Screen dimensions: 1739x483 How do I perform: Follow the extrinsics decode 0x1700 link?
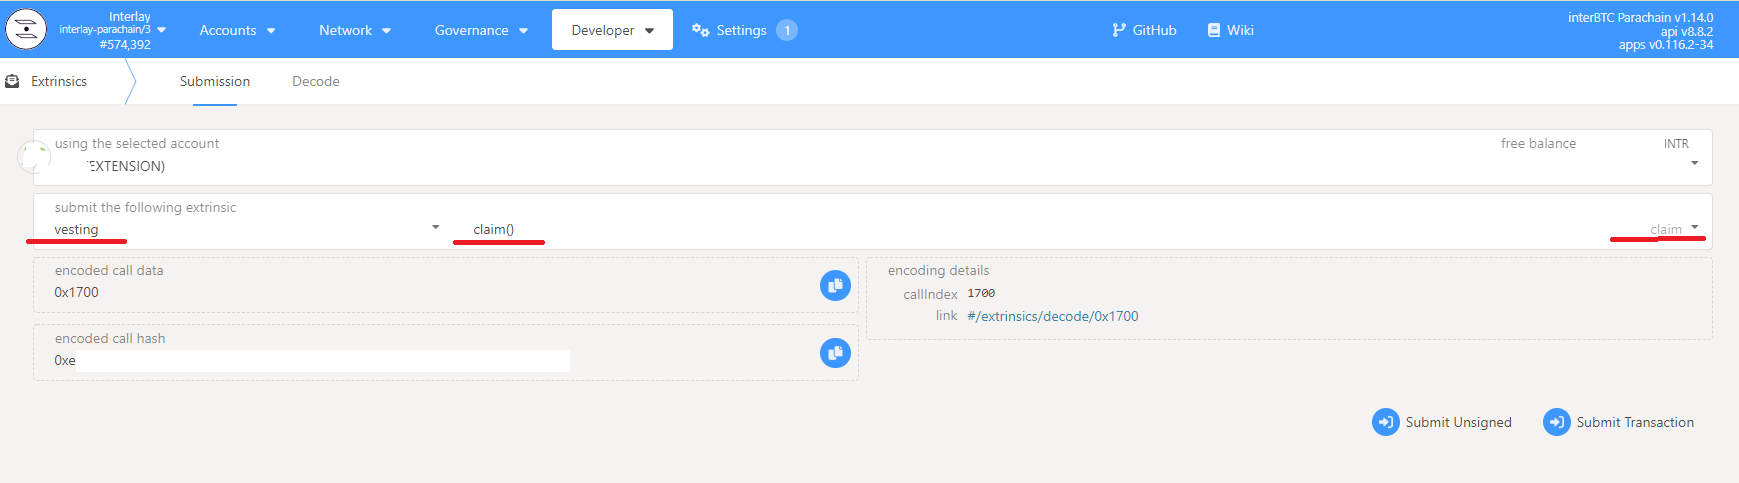click(1052, 316)
